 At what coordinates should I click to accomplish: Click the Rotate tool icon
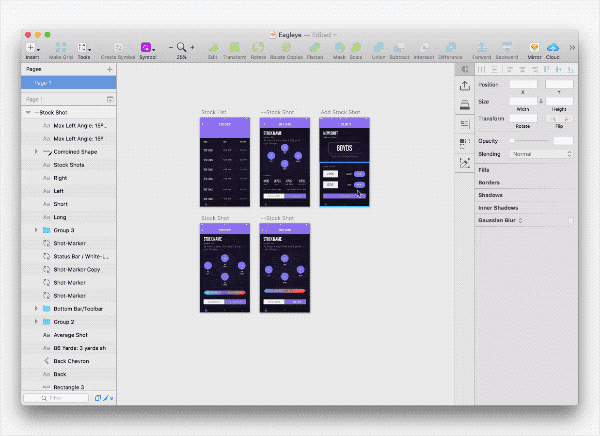tap(257, 47)
